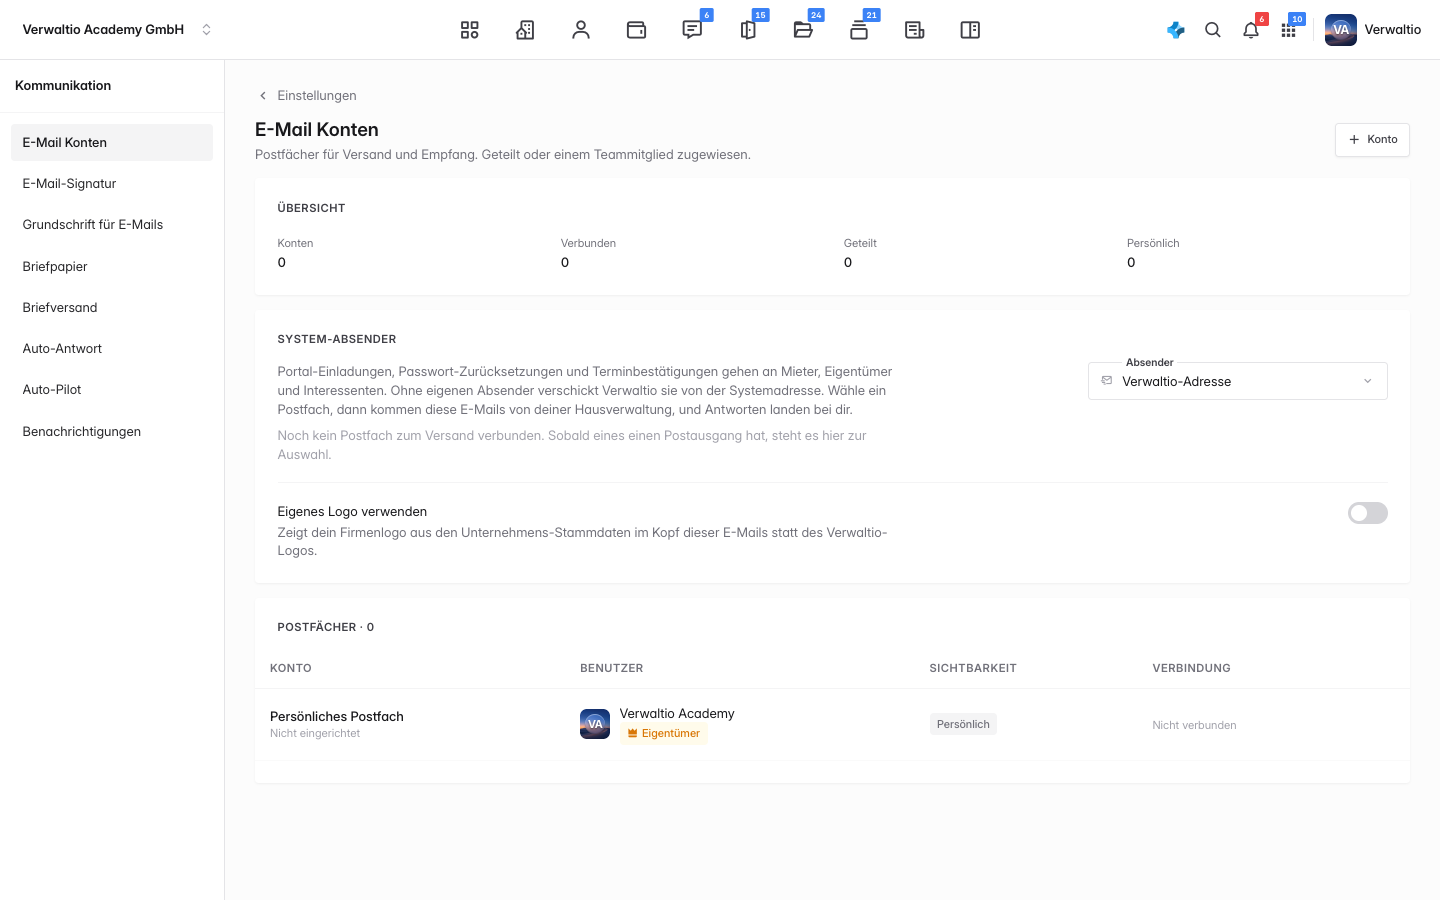Screen dimensions: 1440x900
Task: Click the Persönlich visibility badge
Action: click(x=963, y=724)
